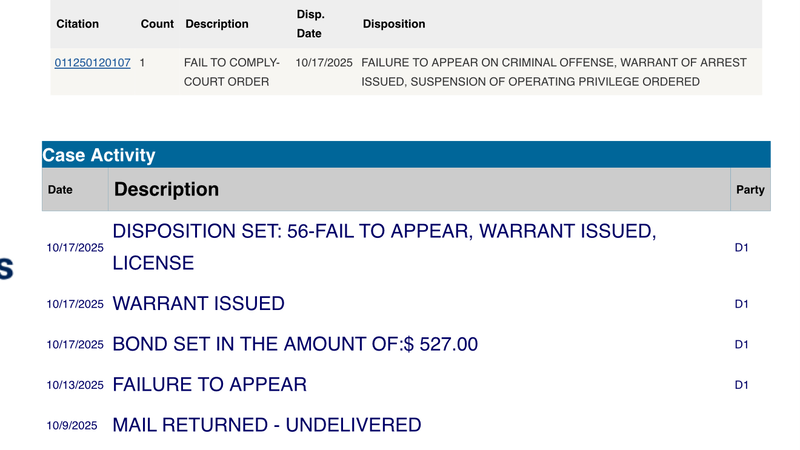Select the FAILURE TO APPEAR activity entry
This screenshot has height=450, width=800.
[x=210, y=385]
